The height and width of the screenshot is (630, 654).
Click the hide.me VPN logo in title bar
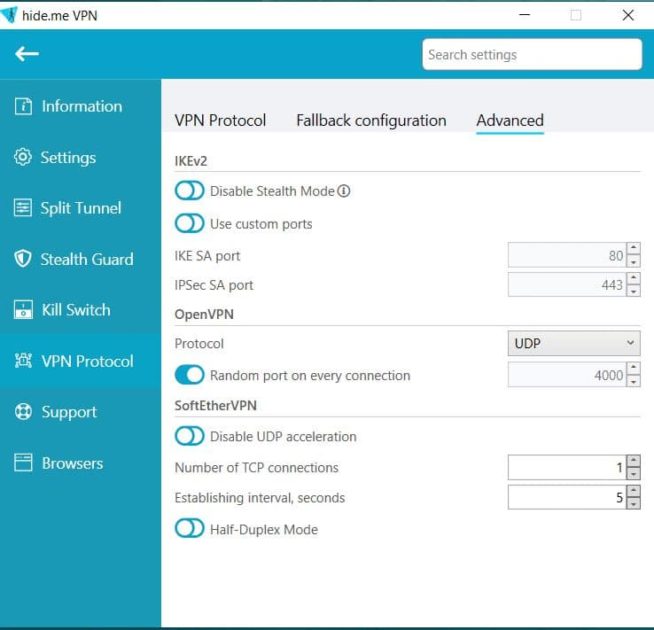pyautogui.click(x=8, y=15)
